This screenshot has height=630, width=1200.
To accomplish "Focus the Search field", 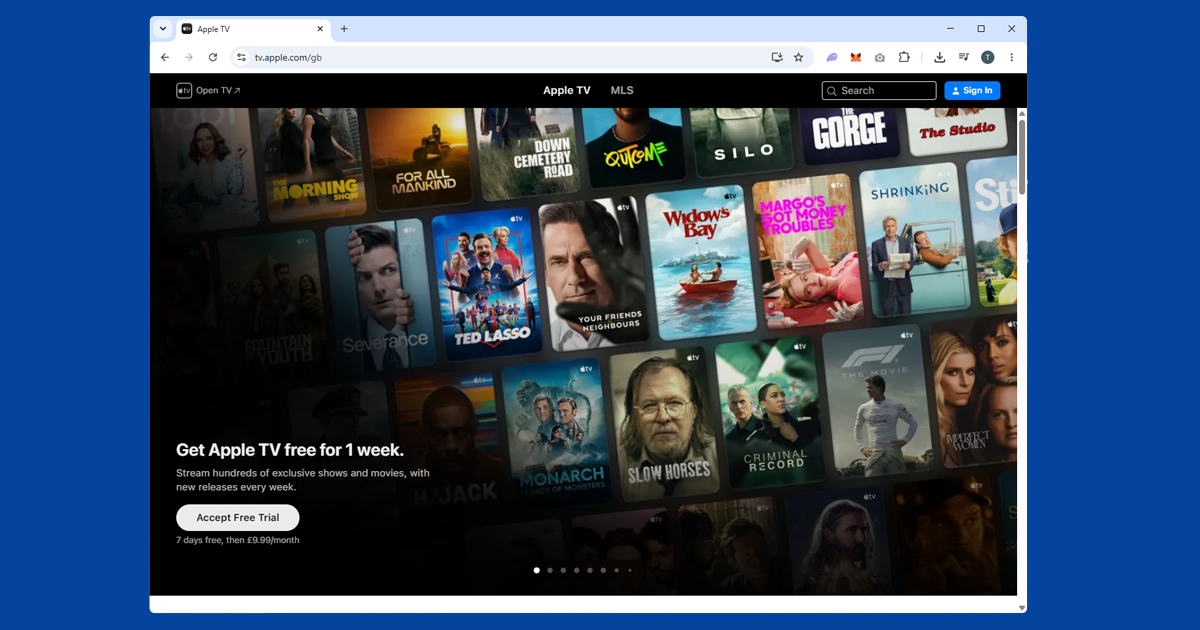I will [x=879, y=91].
